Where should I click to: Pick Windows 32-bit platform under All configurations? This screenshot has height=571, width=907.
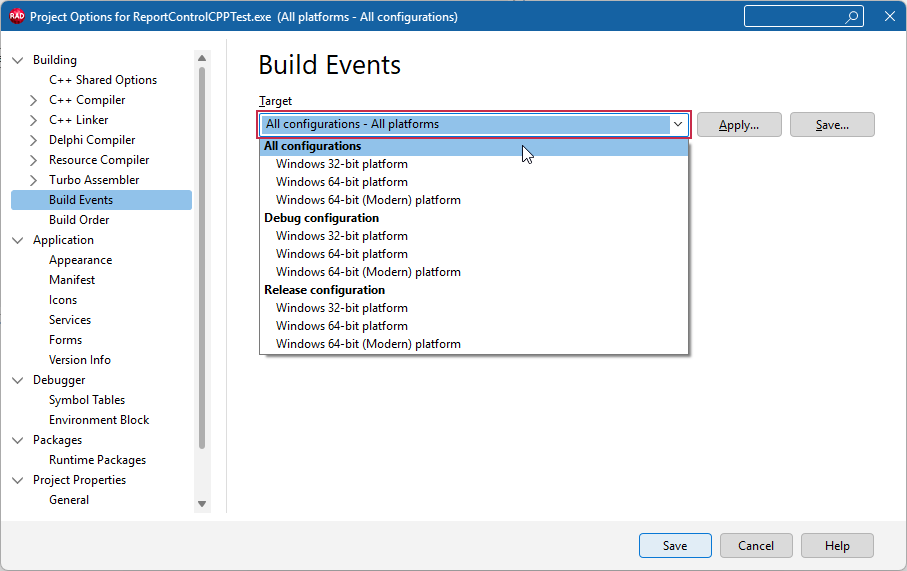pos(474,164)
